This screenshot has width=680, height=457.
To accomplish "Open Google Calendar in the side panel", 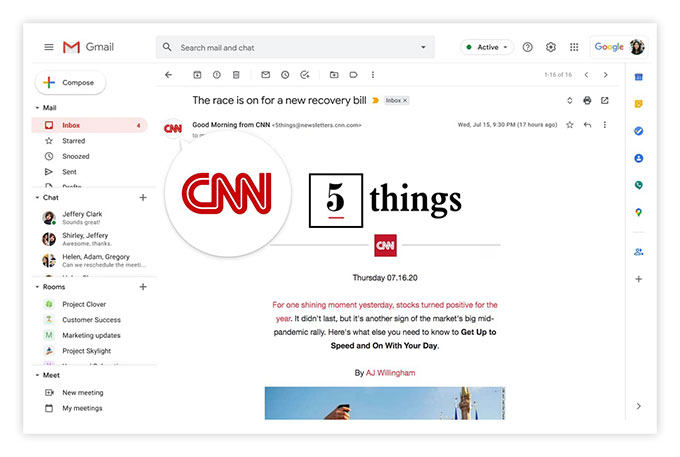I will pyautogui.click(x=638, y=77).
